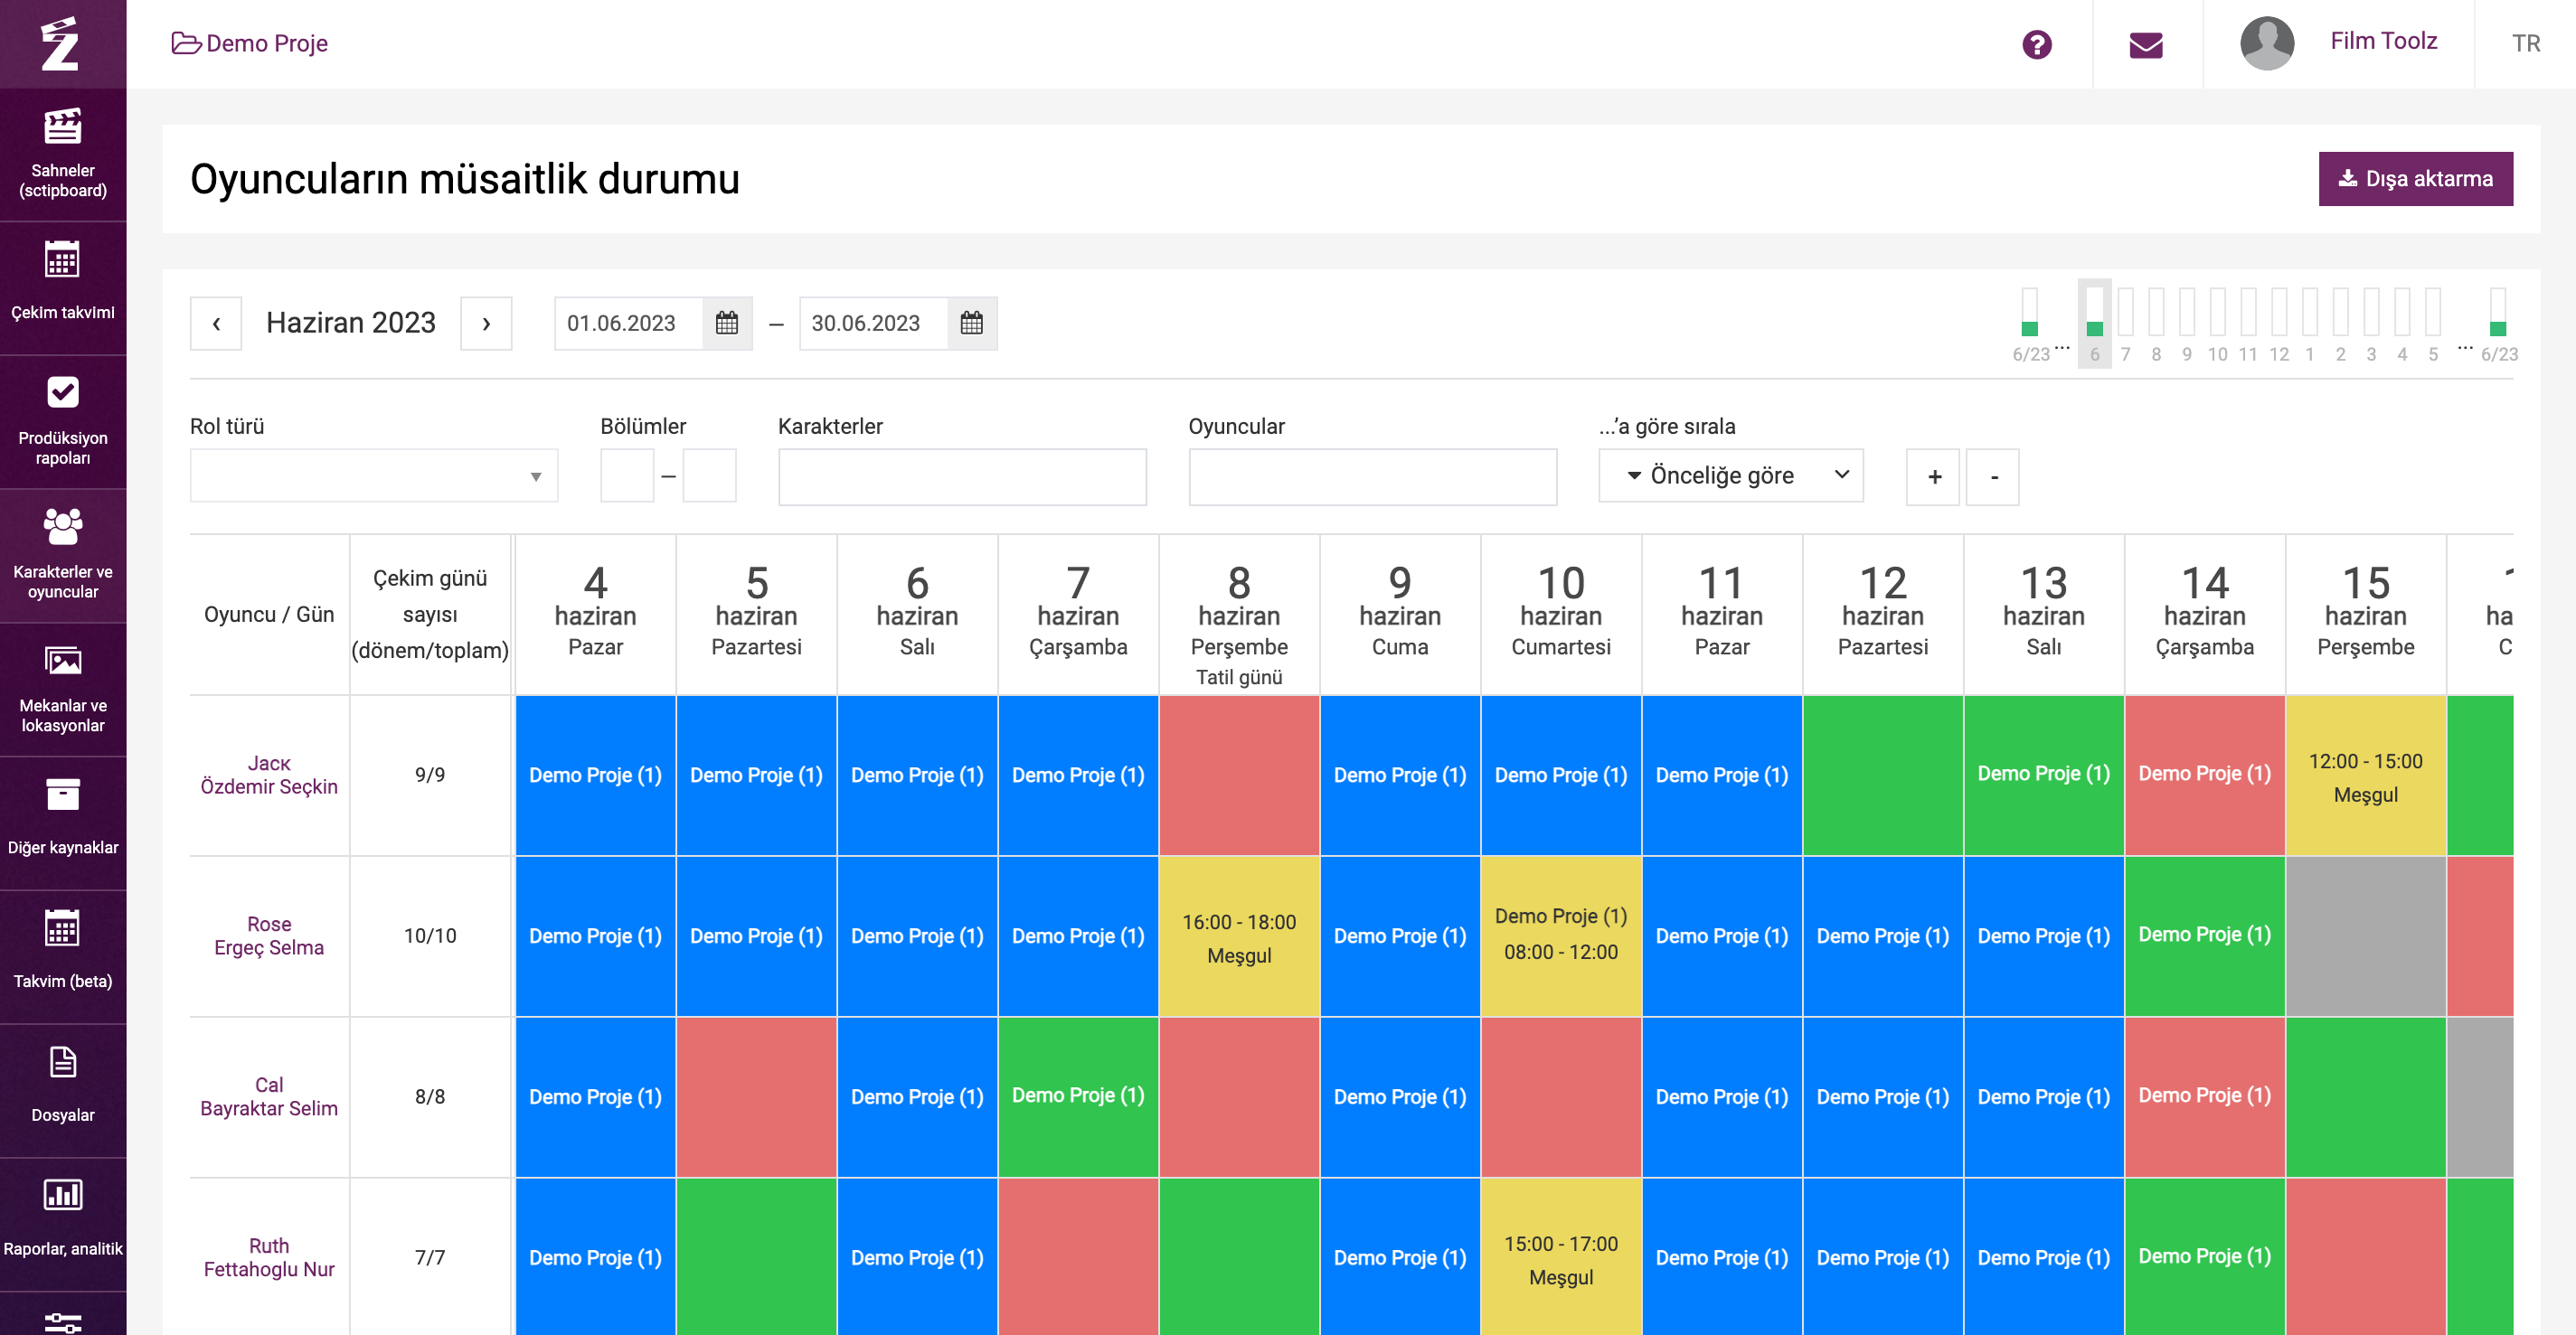Open actor Ruth Fettahoglu Nur
The image size is (2576, 1335).
click(269, 1257)
